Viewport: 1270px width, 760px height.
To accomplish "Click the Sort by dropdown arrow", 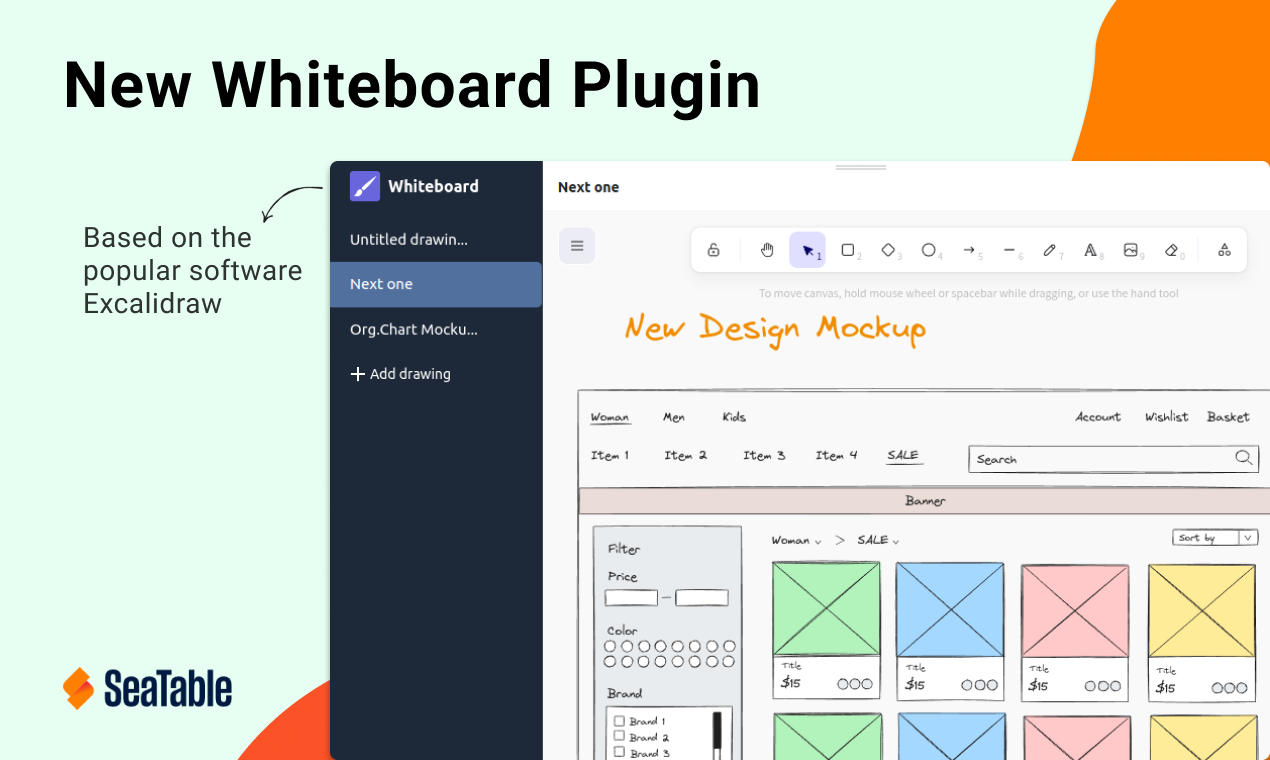I will tap(1248, 538).
